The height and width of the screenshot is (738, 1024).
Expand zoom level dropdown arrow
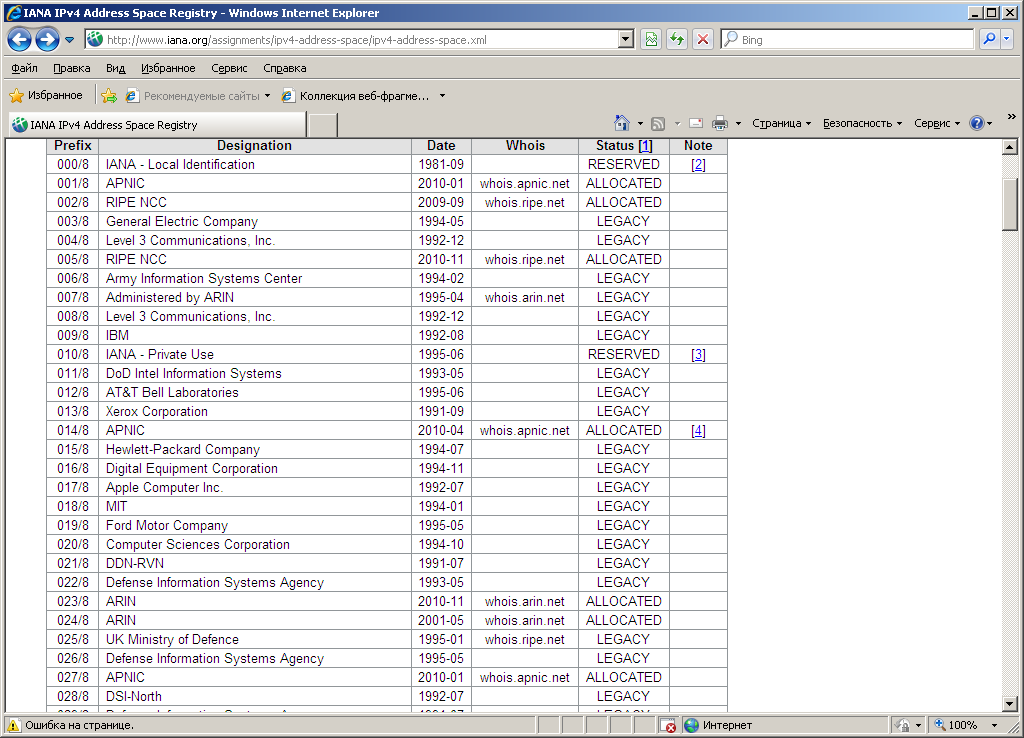click(995, 725)
